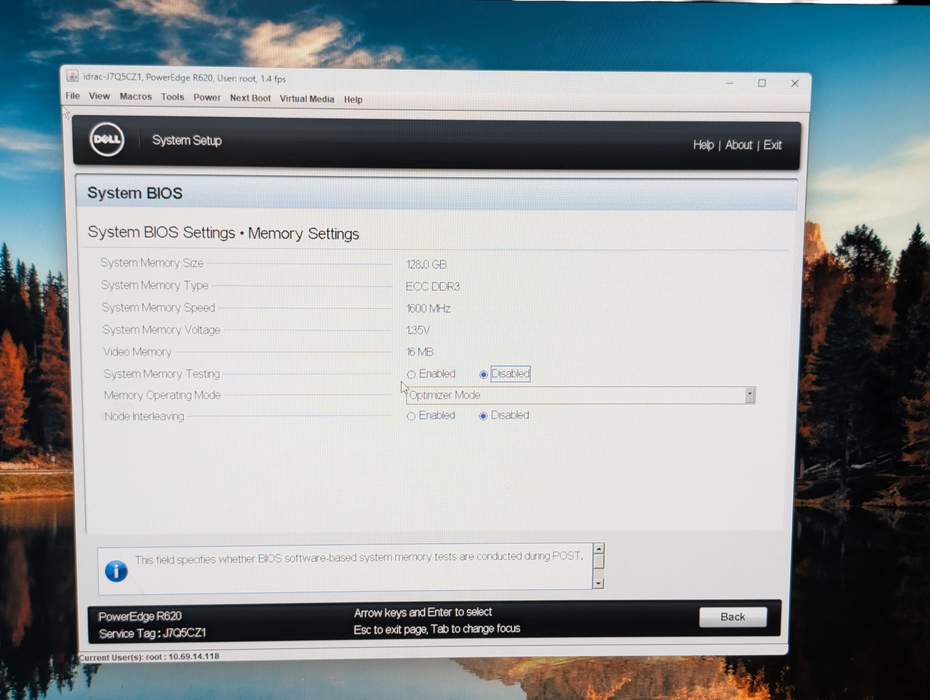Click the 1600 MHz memory speed value
Image resolution: width=930 pixels, height=700 pixels.
pos(428,308)
